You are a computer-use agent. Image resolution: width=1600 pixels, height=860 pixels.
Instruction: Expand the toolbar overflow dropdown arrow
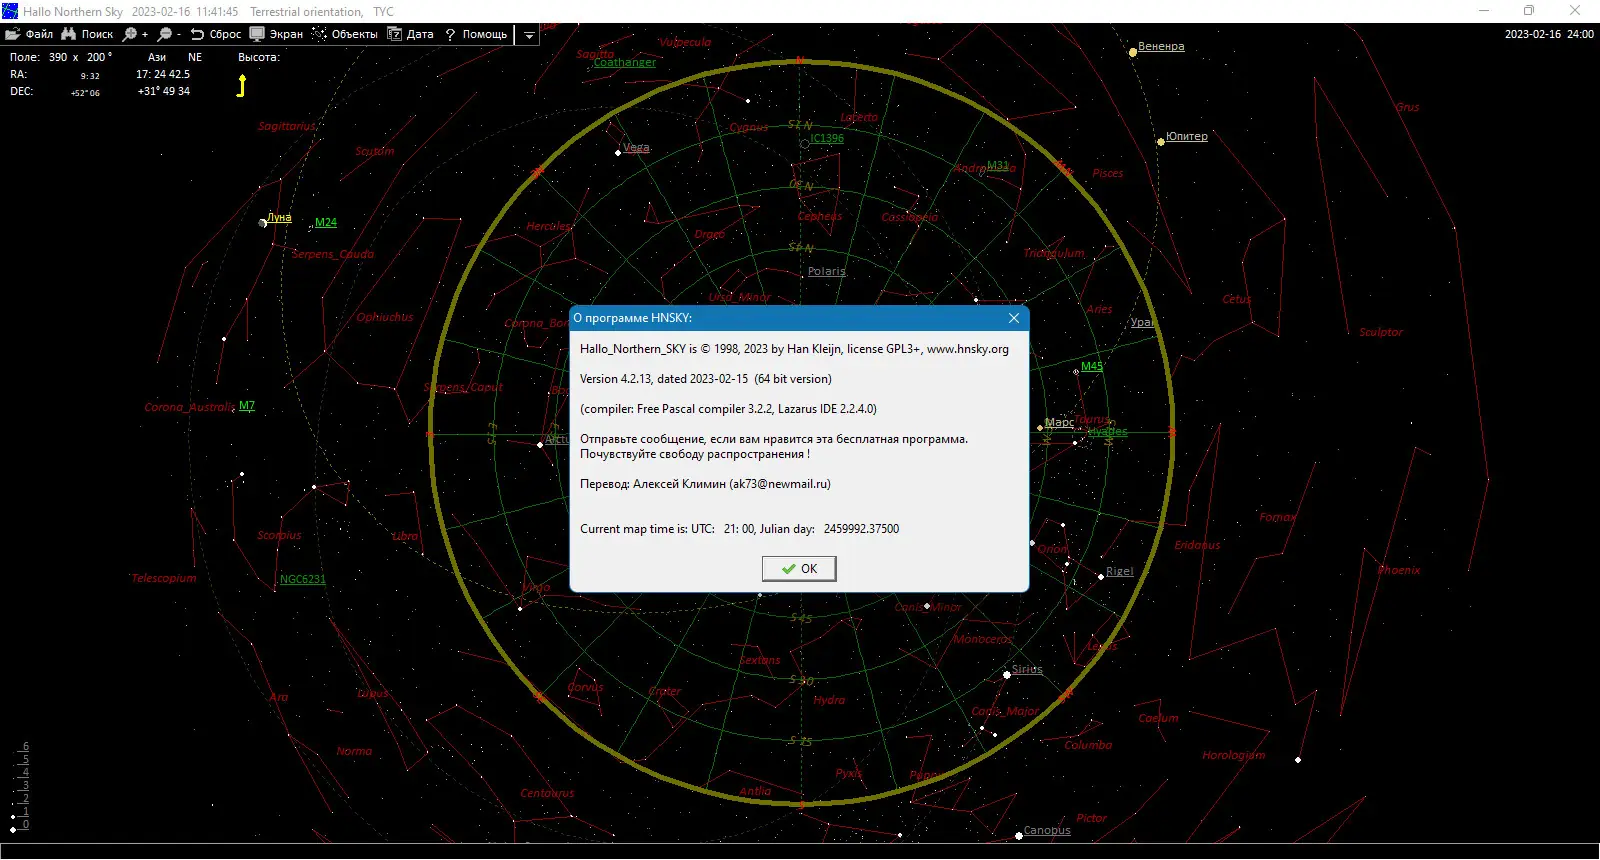pos(529,35)
